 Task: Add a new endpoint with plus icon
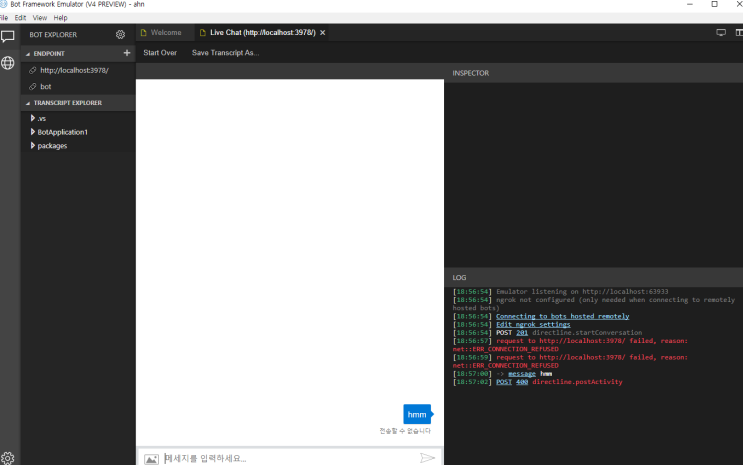pos(127,53)
